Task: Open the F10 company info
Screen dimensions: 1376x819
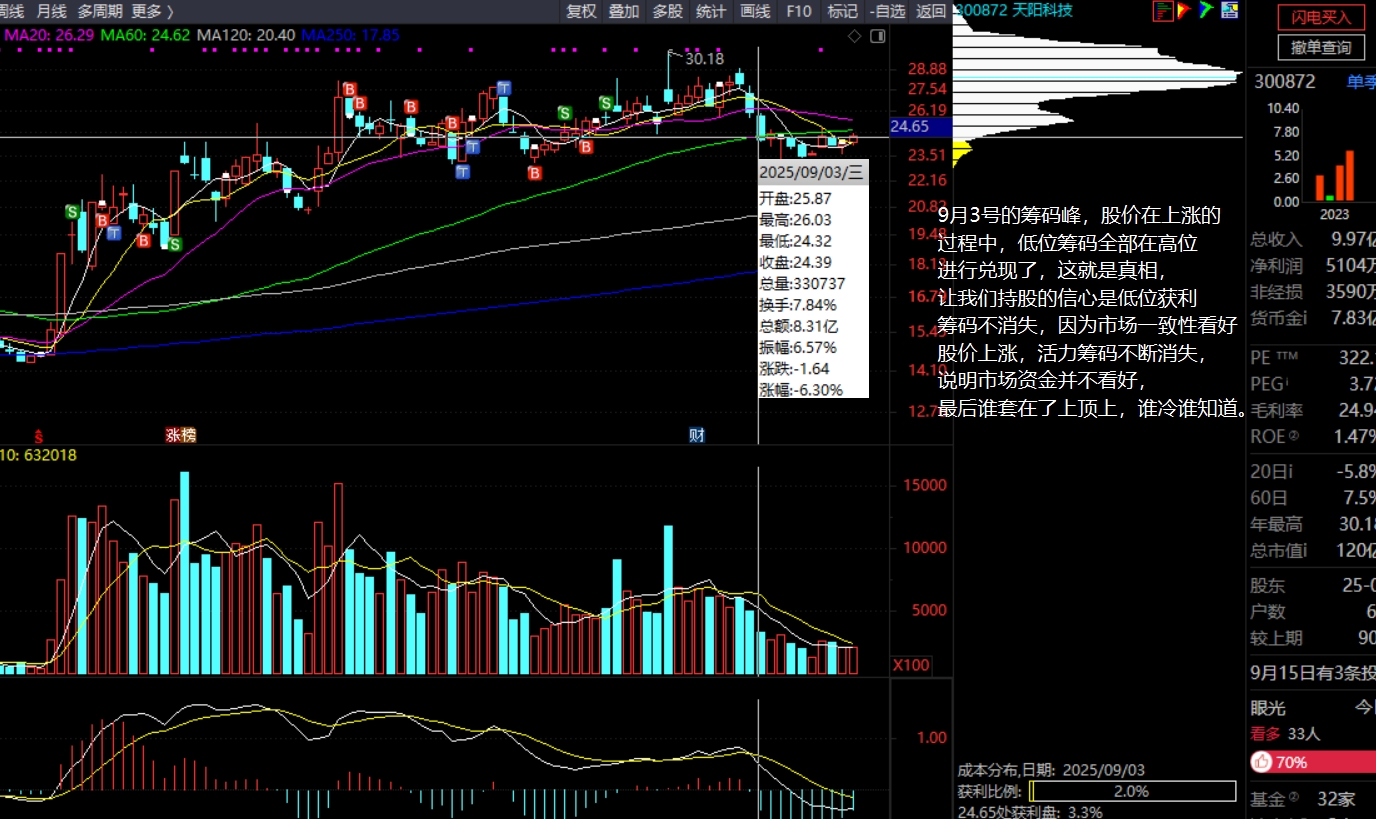Action: pyautogui.click(x=799, y=11)
